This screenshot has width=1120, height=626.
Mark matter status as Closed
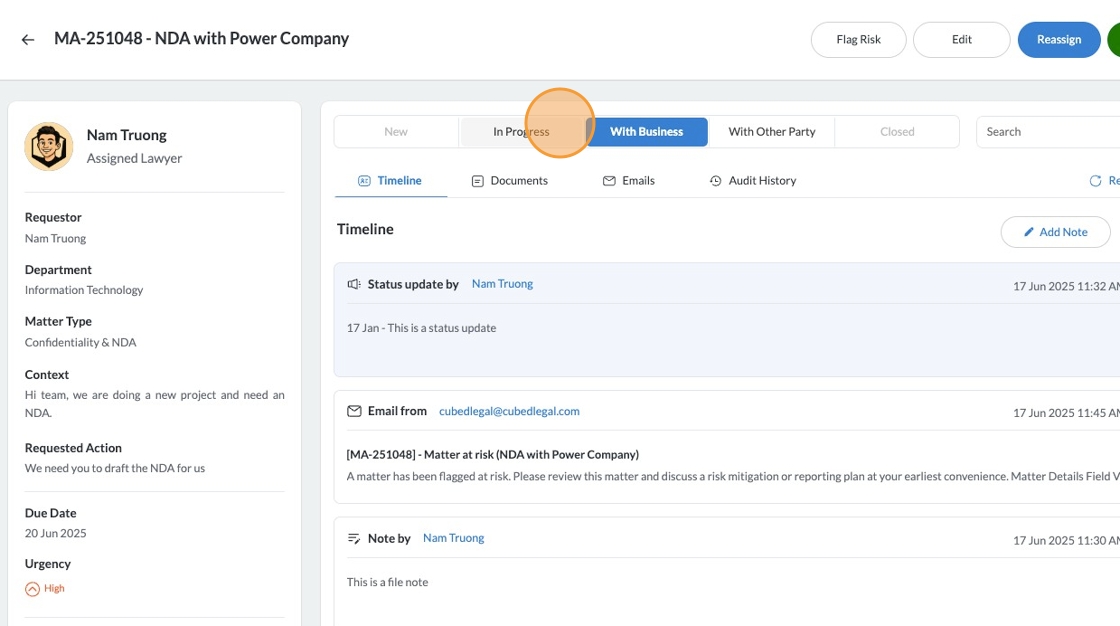click(897, 132)
